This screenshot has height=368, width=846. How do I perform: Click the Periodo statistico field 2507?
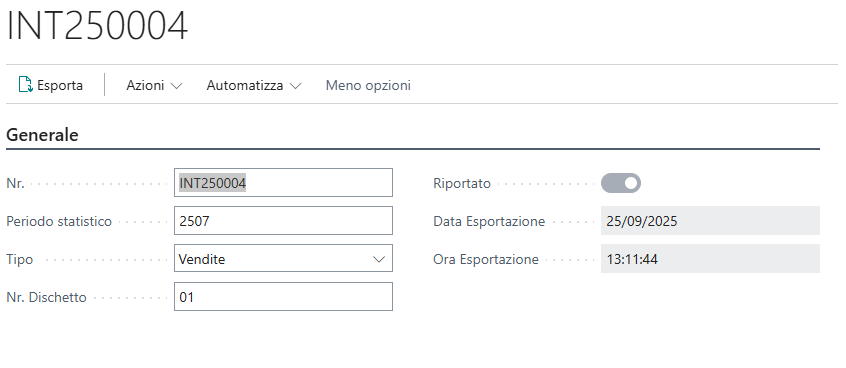pos(283,221)
